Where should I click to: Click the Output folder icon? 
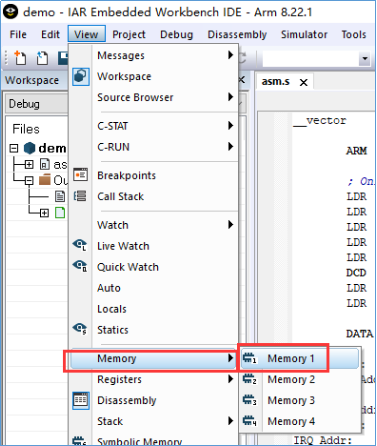click(45, 180)
